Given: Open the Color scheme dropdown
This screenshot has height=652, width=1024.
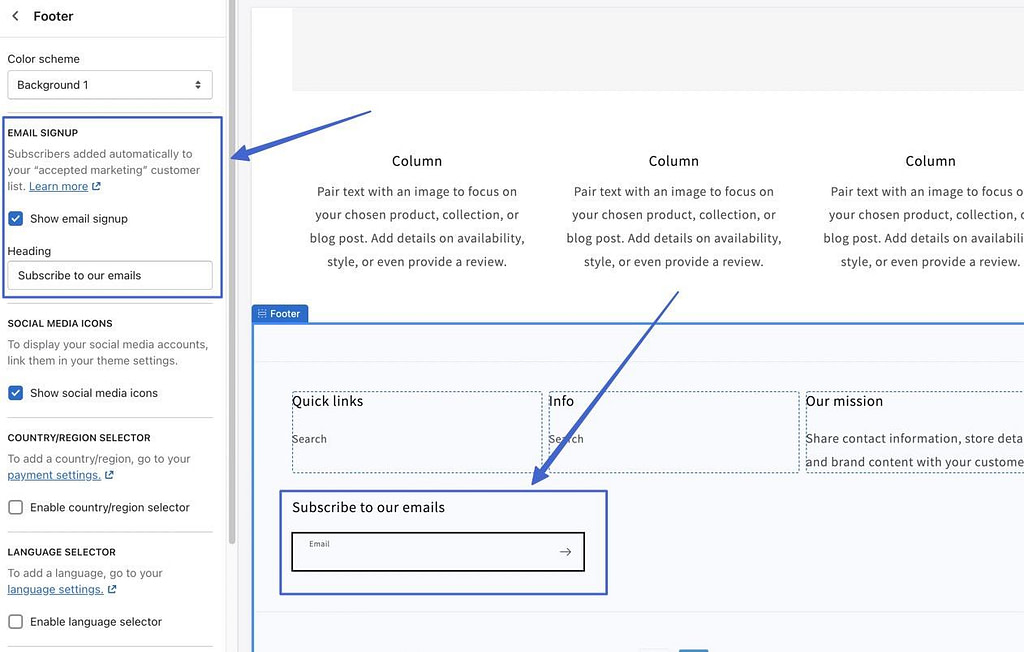Looking at the screenshot, I should point(110,84).
